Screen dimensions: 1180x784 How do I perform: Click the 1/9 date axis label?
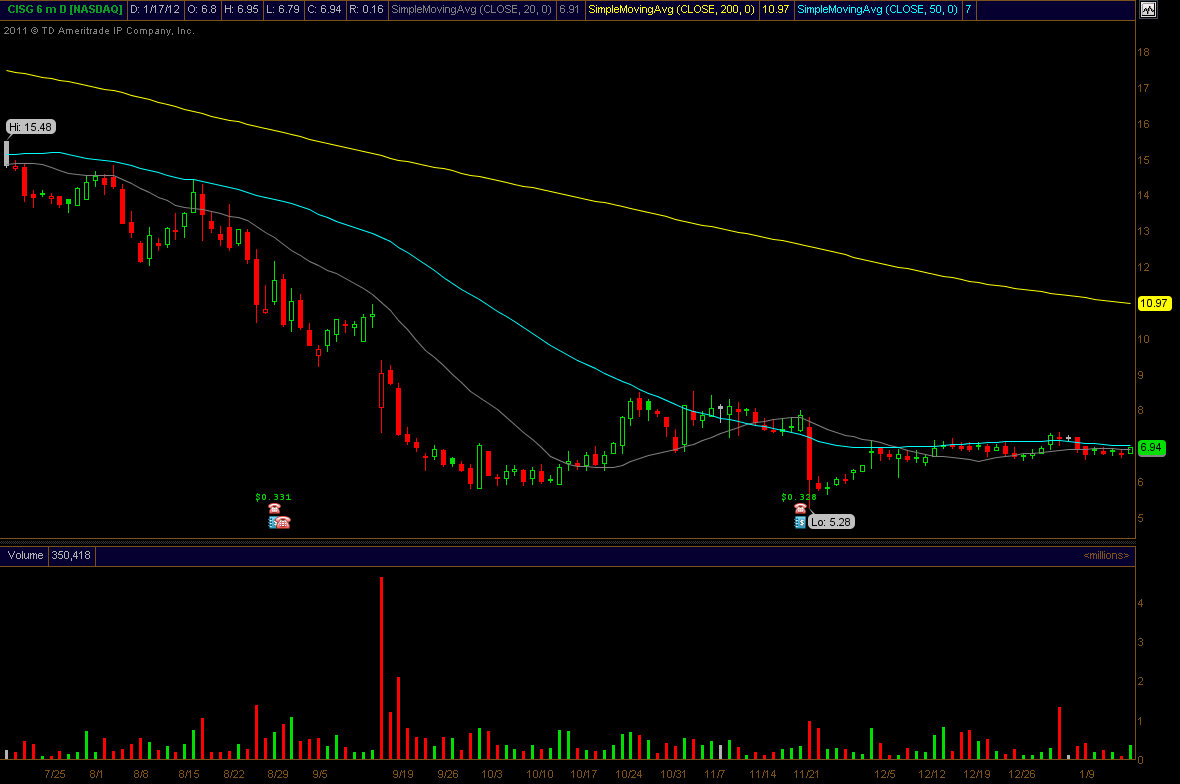point(1087,774)
